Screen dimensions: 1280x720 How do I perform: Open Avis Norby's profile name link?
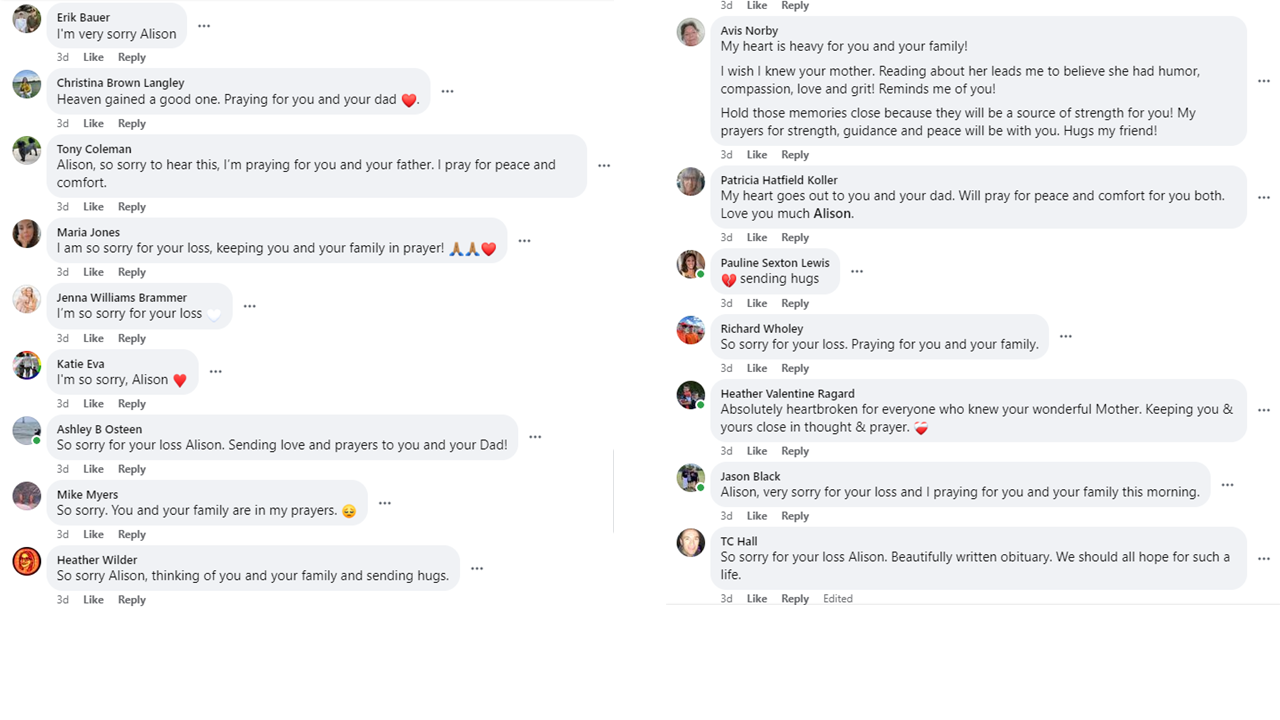click(749, 31)
